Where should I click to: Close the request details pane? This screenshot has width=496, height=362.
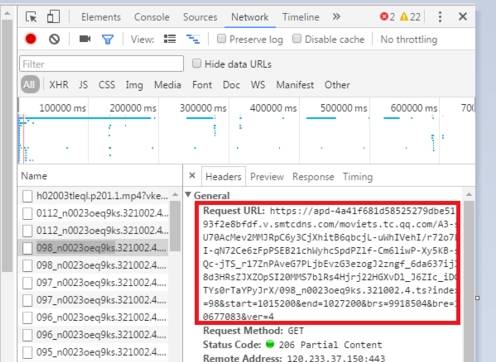click(x=192, y=176)
